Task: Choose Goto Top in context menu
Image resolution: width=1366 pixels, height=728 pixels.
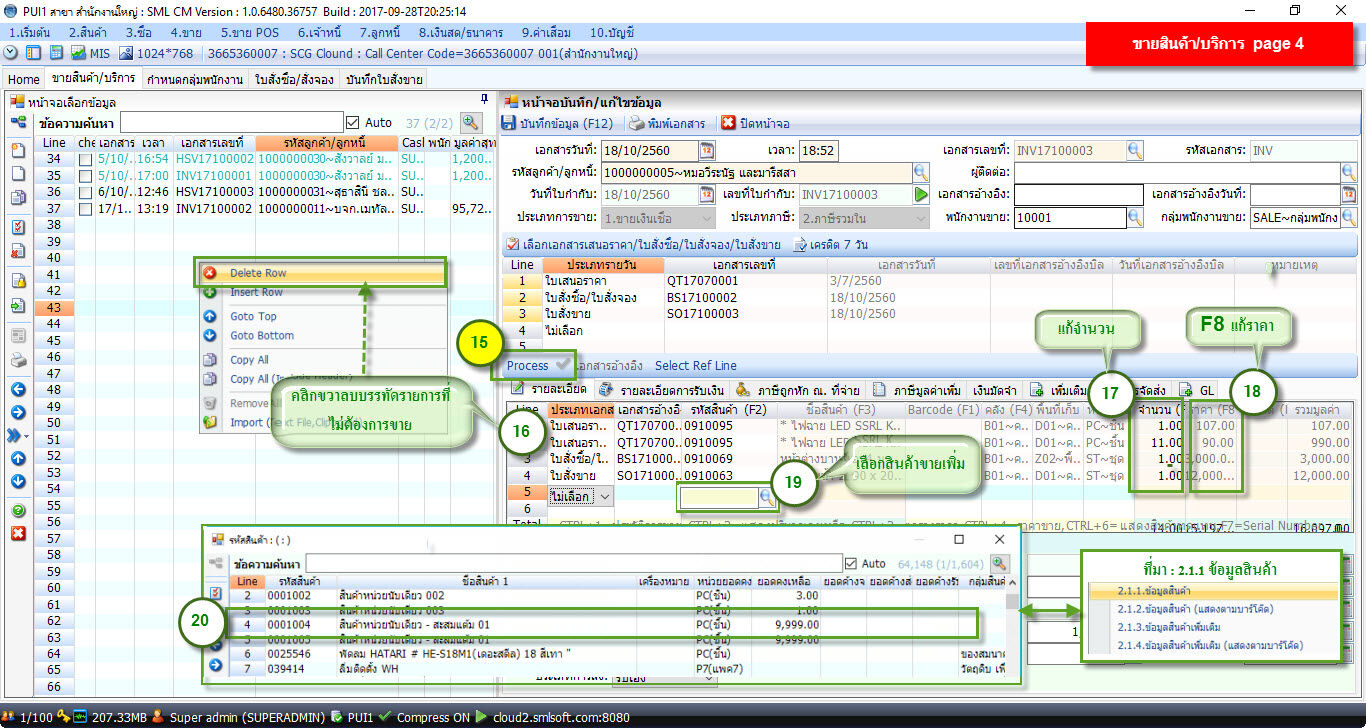Action: (323, 316)
